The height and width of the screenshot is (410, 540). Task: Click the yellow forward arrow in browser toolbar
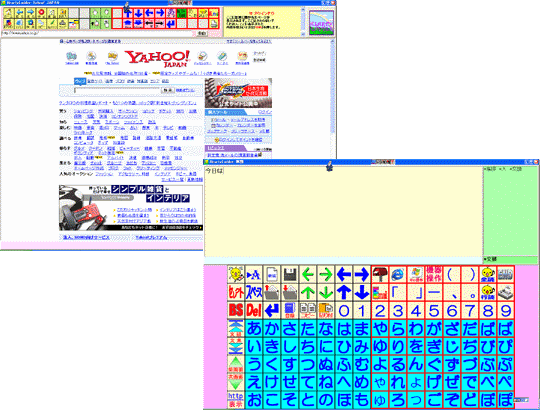click(30, 13)
